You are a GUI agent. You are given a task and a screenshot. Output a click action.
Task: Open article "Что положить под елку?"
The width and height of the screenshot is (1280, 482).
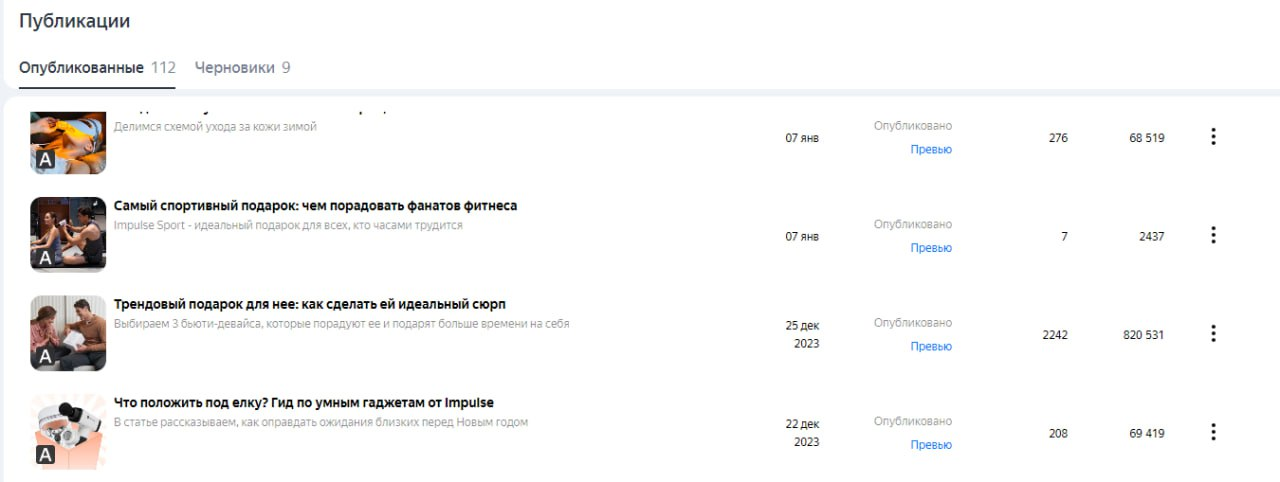(303, 403)
